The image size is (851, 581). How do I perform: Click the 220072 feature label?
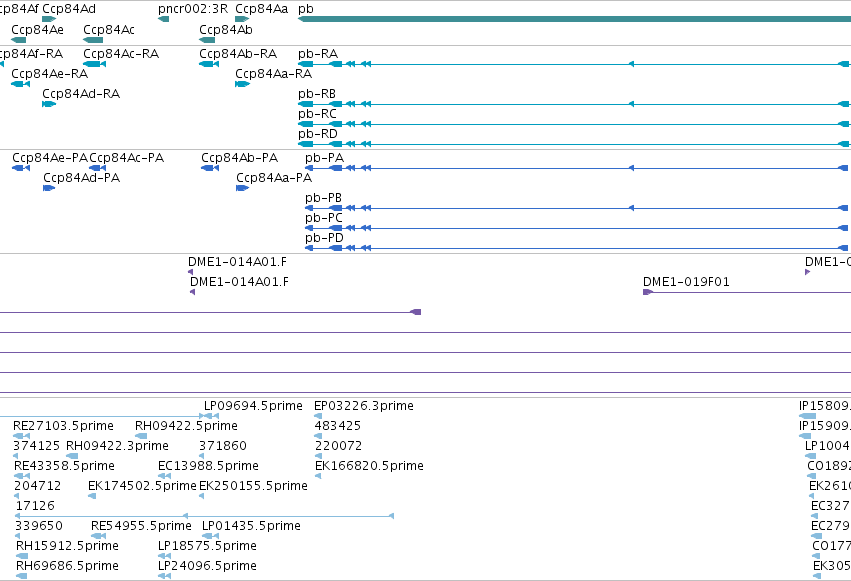tap(338, 446)
